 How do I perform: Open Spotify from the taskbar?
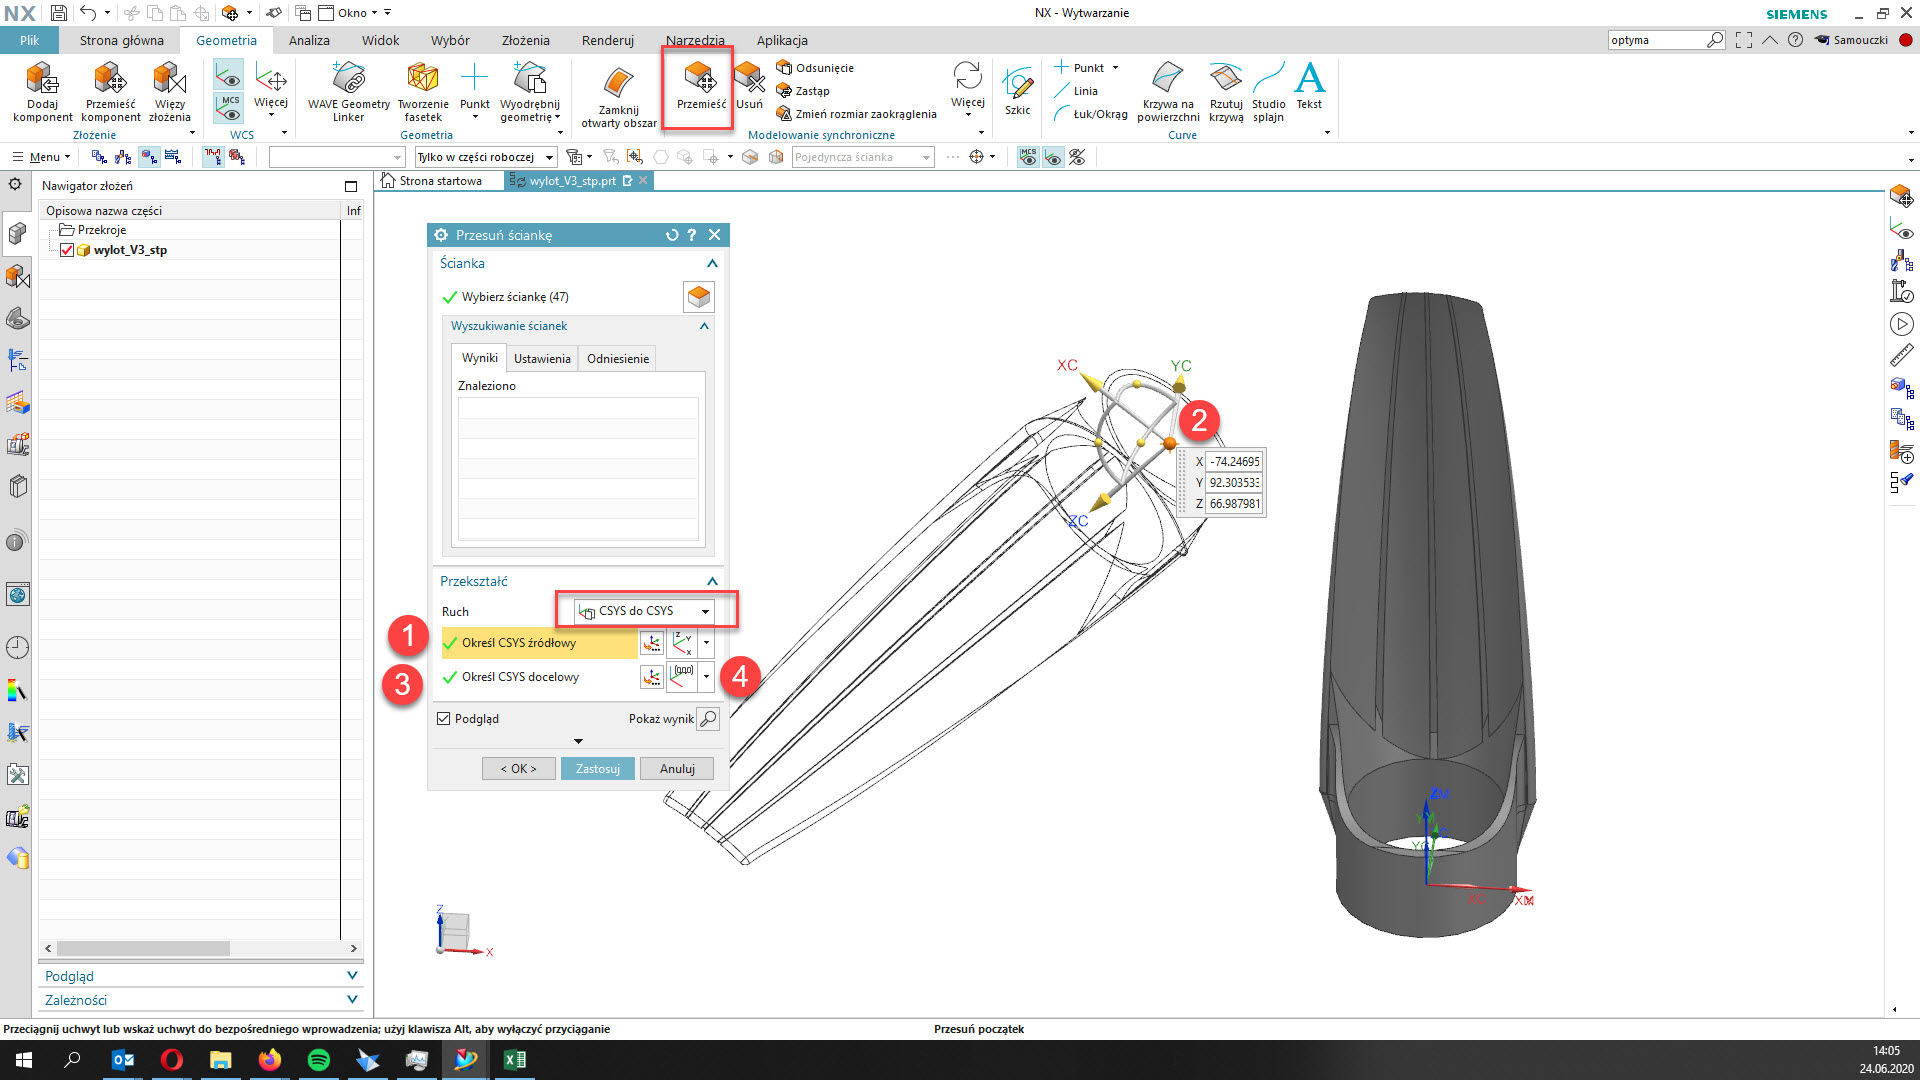click(x=319, y=1060)
